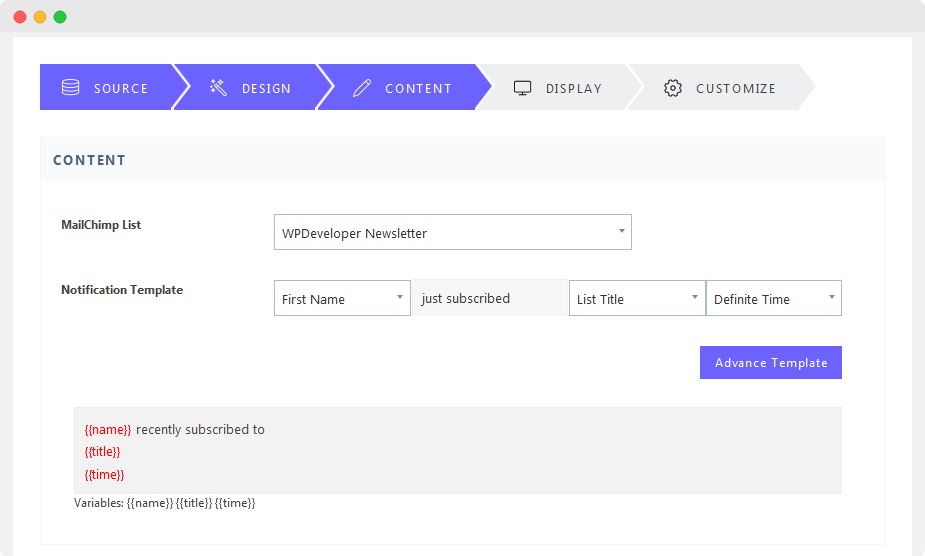
Task: Click the {{time}} variable in template
Action: [104, 475]
